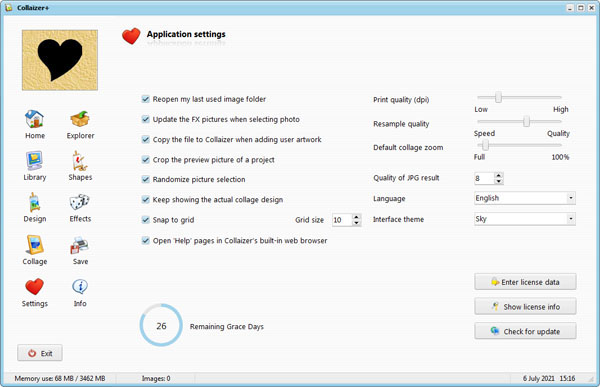The height and width of the screenshot is (387, 600).
Task: Click the Application settings heading
Action: (186, 34)
